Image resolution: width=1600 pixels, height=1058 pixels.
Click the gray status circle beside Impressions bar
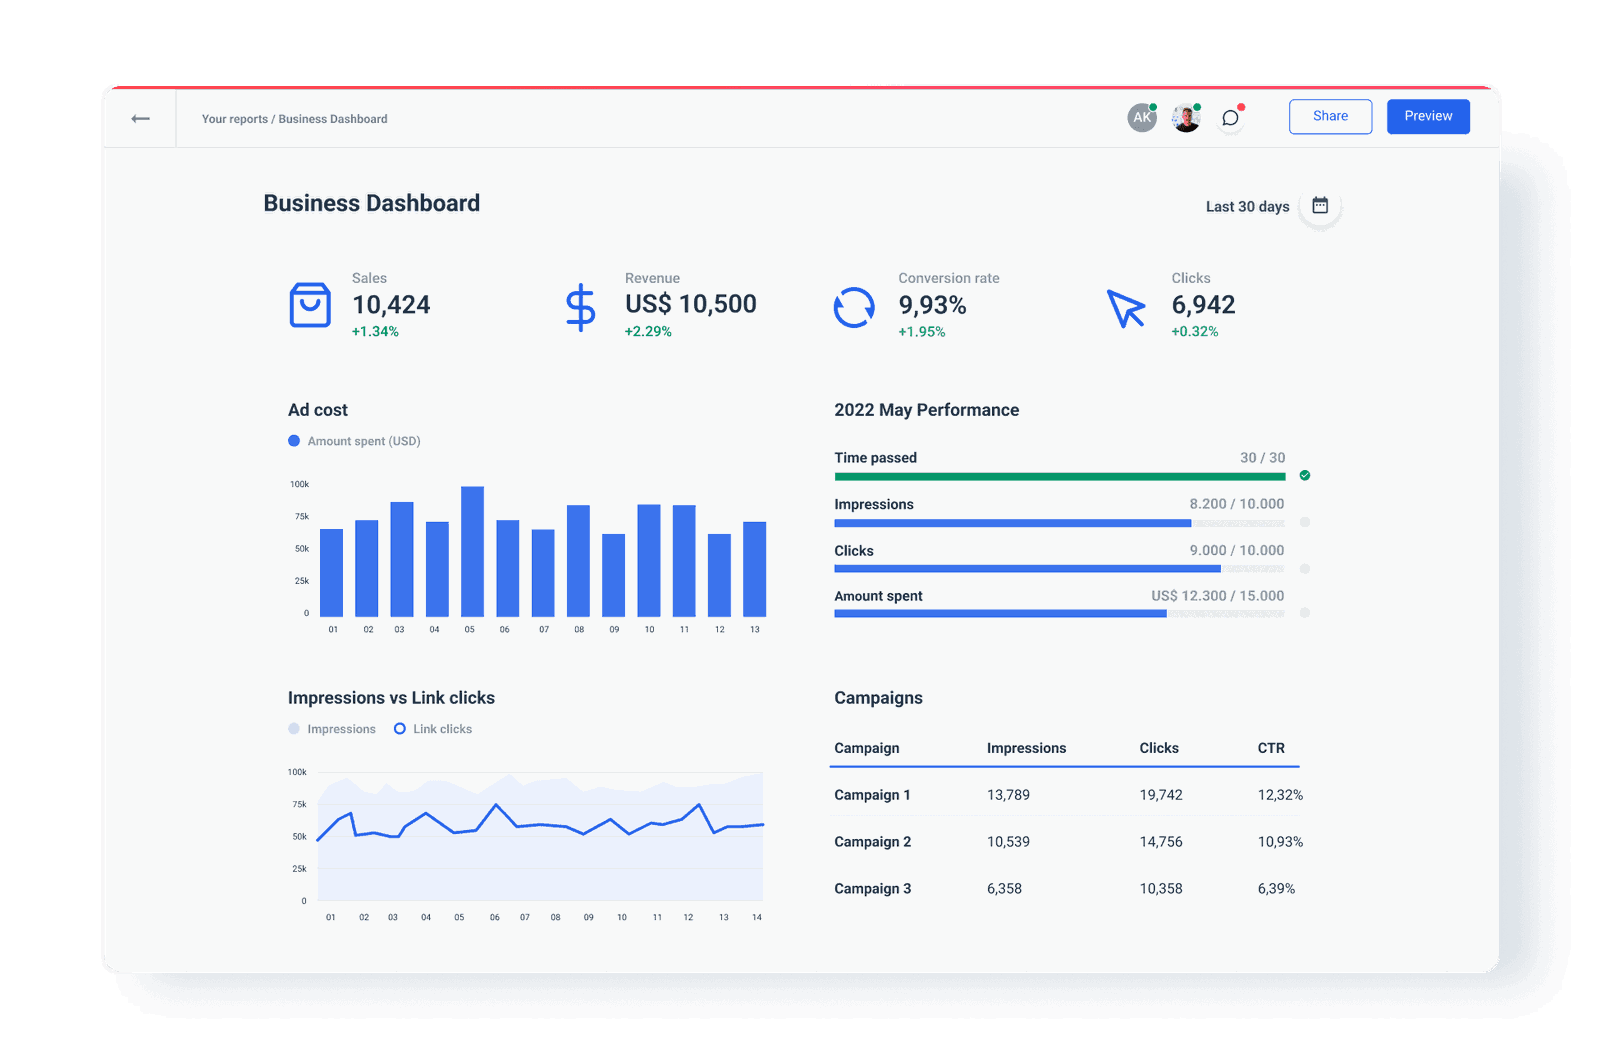pos(1305,522)
